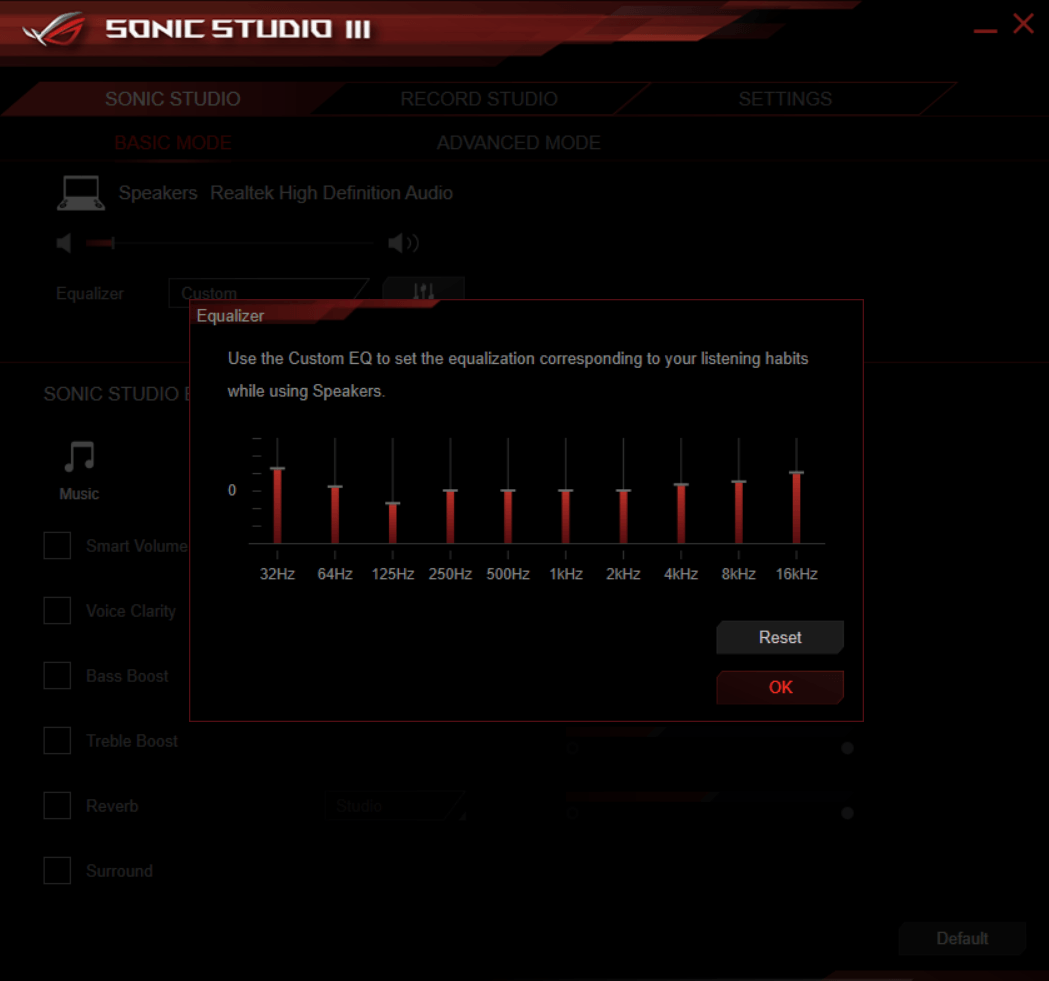This screenshot has width=1049, height=981.
Task: Toggle the Voice Clarity checkbox
Action: point(57,611)
